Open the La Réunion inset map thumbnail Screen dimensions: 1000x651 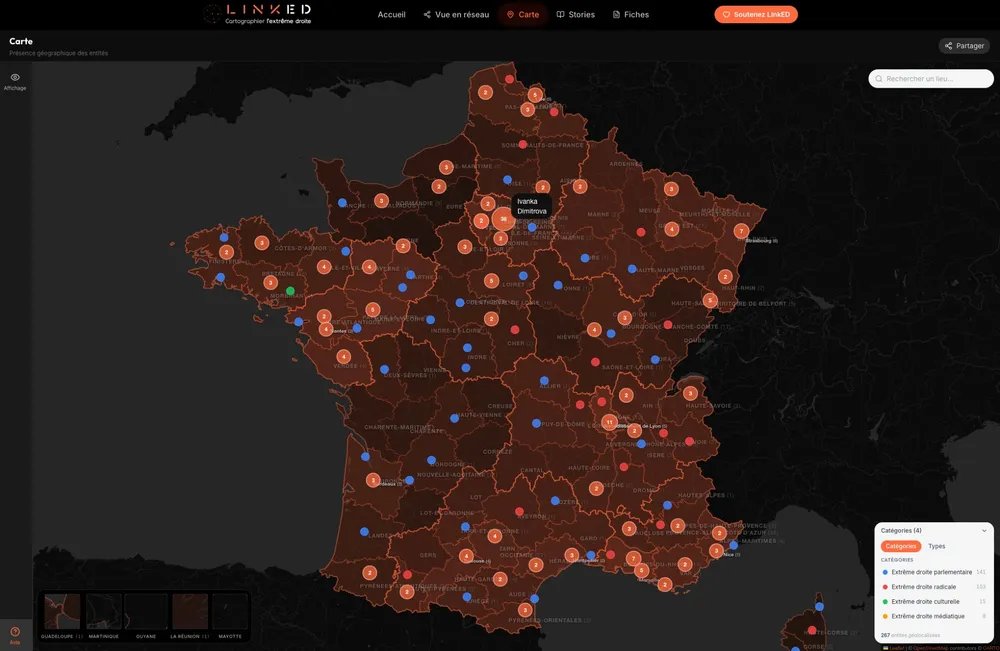[x=189, y=611]
